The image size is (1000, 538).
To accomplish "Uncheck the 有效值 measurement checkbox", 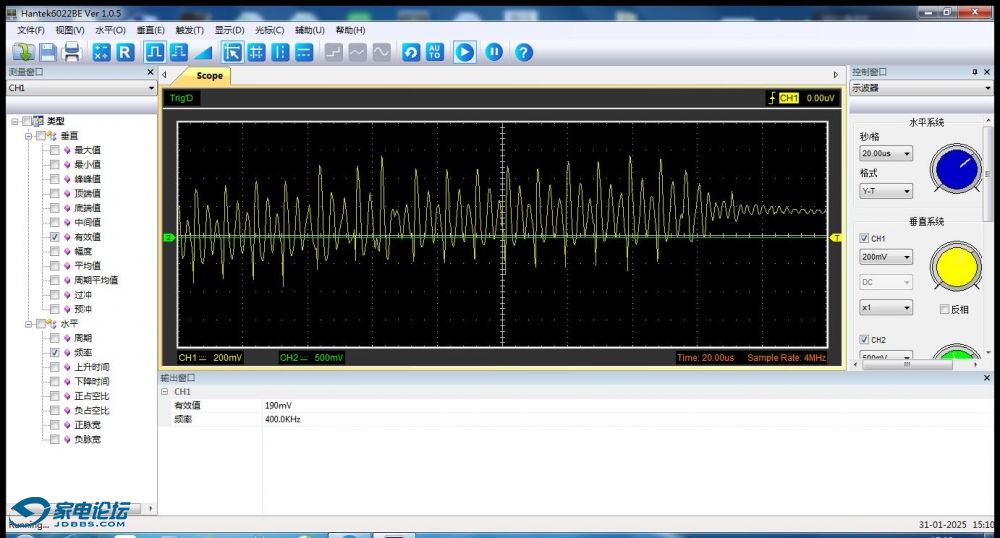I will (54, 236).
